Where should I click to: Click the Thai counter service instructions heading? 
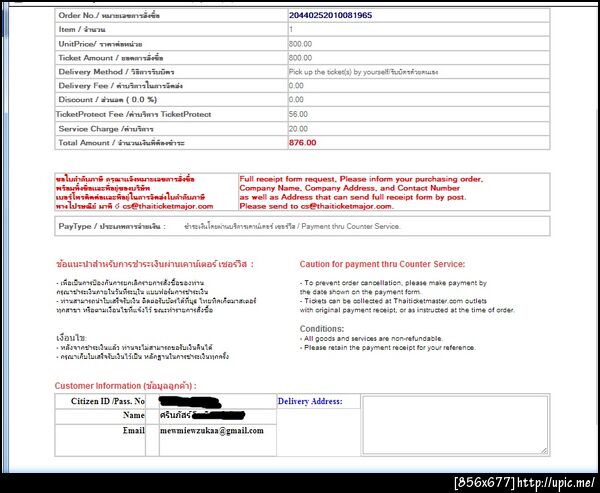click(x=155, y=264)
